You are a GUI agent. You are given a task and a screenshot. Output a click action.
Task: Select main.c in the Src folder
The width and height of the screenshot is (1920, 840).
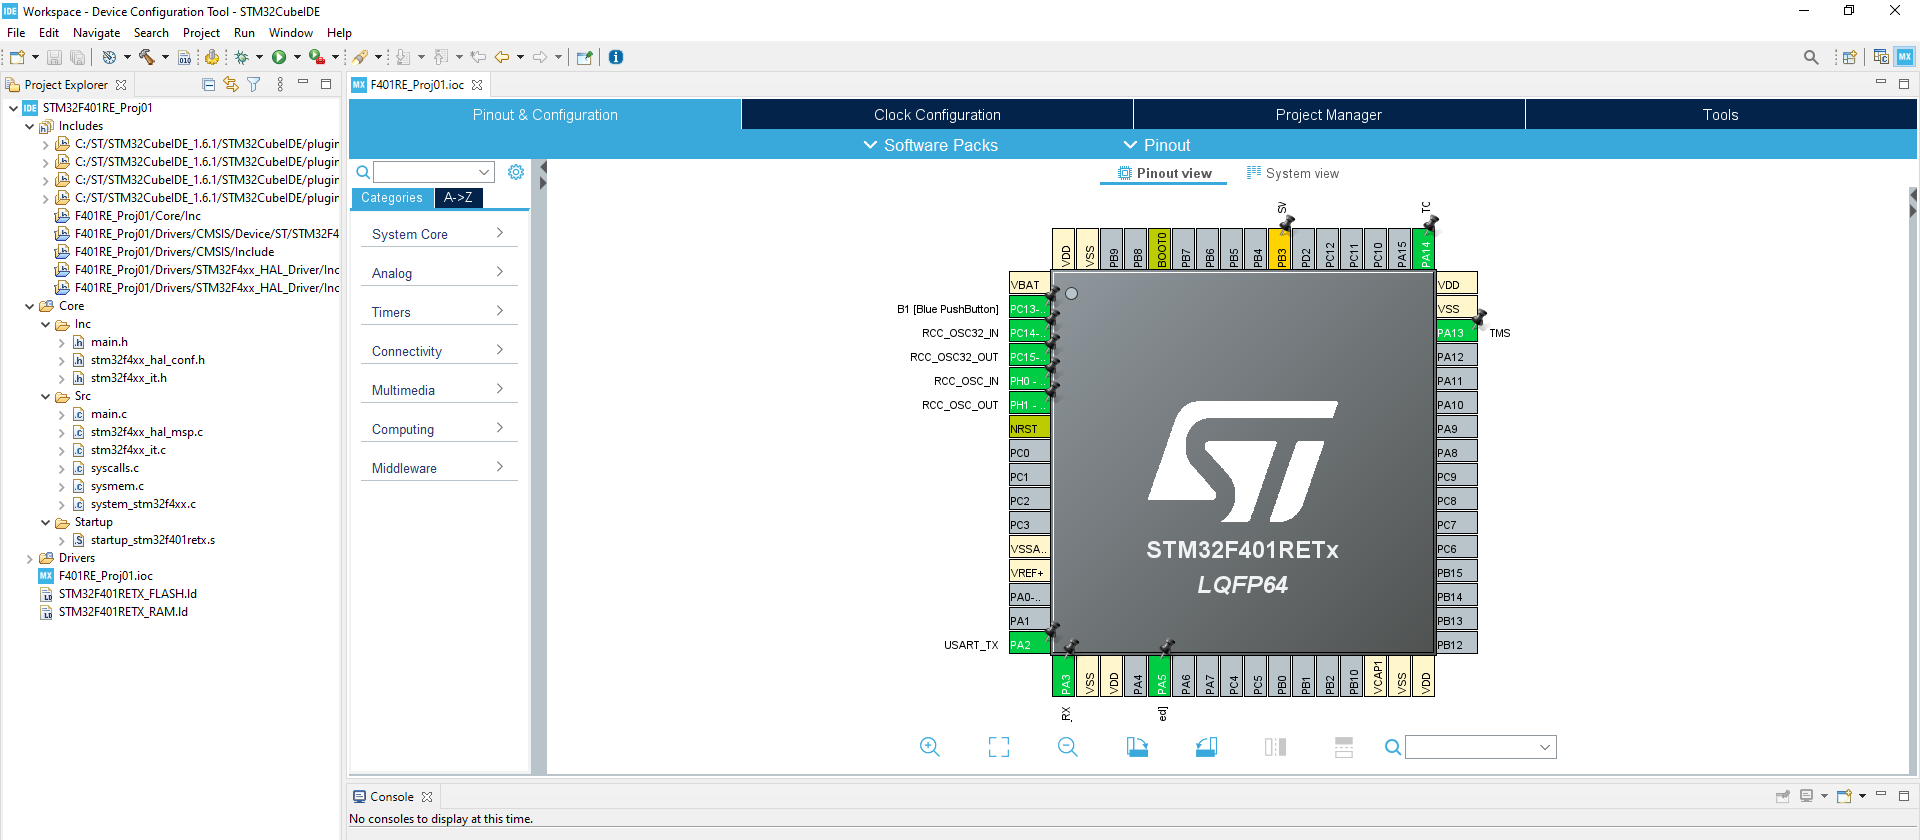tap(108, 414)
